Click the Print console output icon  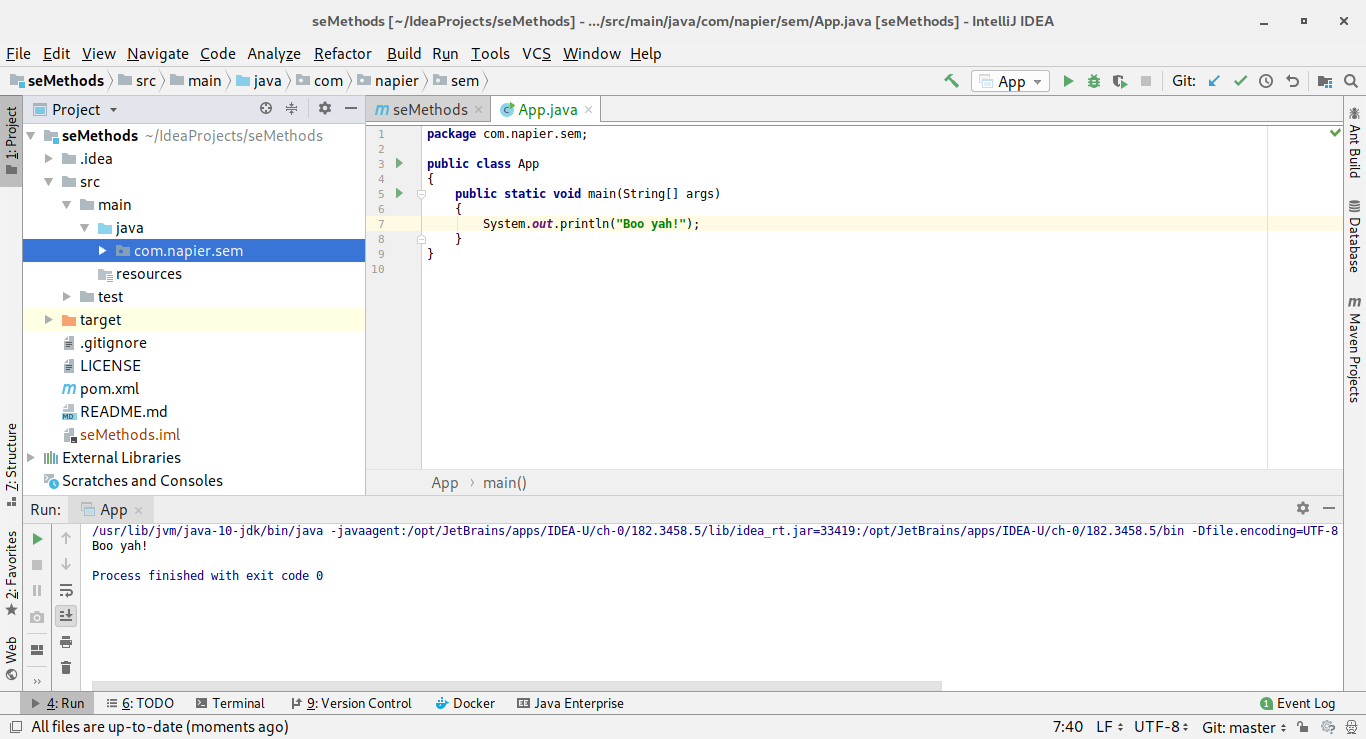coord(66,642)
